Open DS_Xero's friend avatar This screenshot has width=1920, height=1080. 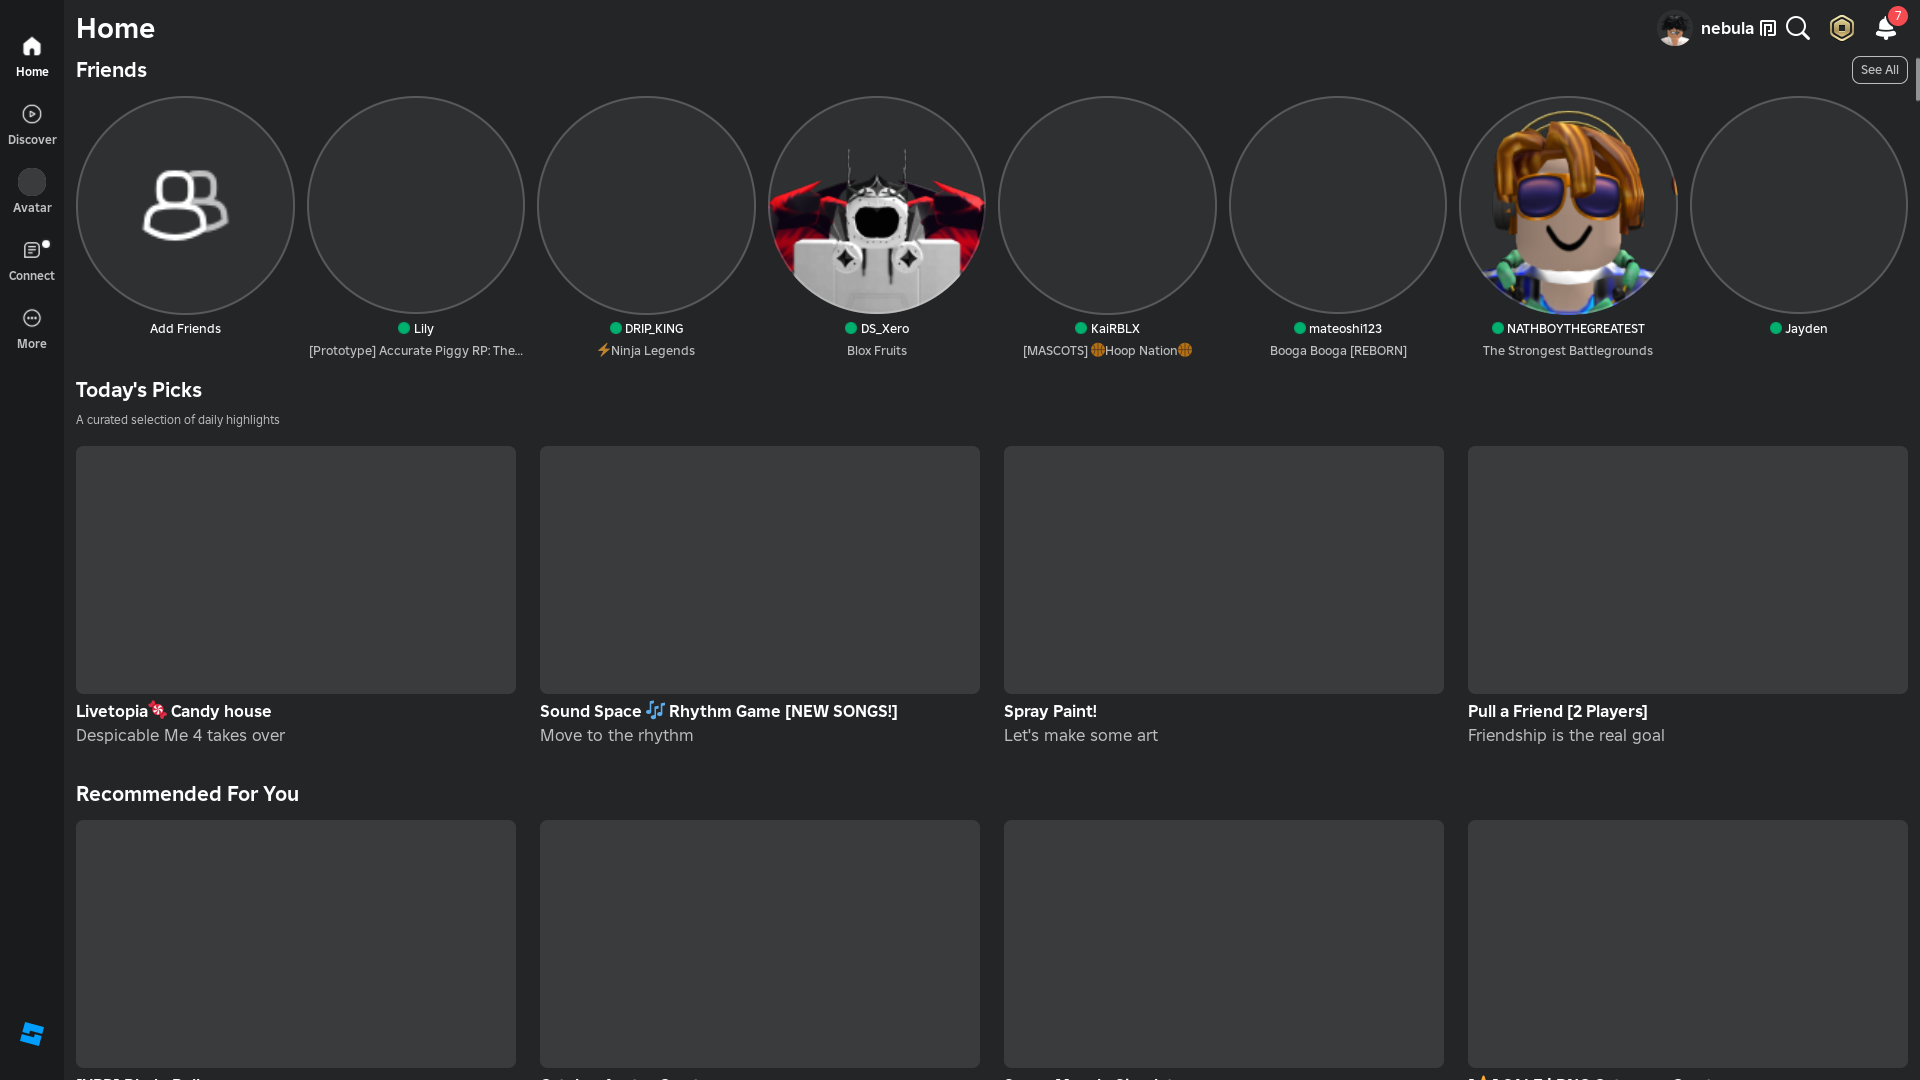877,205
